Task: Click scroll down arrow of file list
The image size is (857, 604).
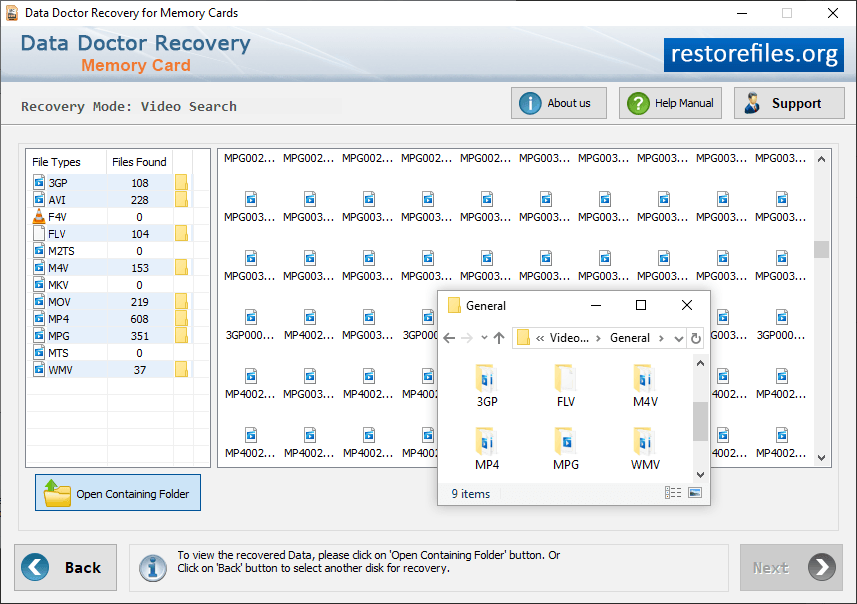Action: click(821, 458)
